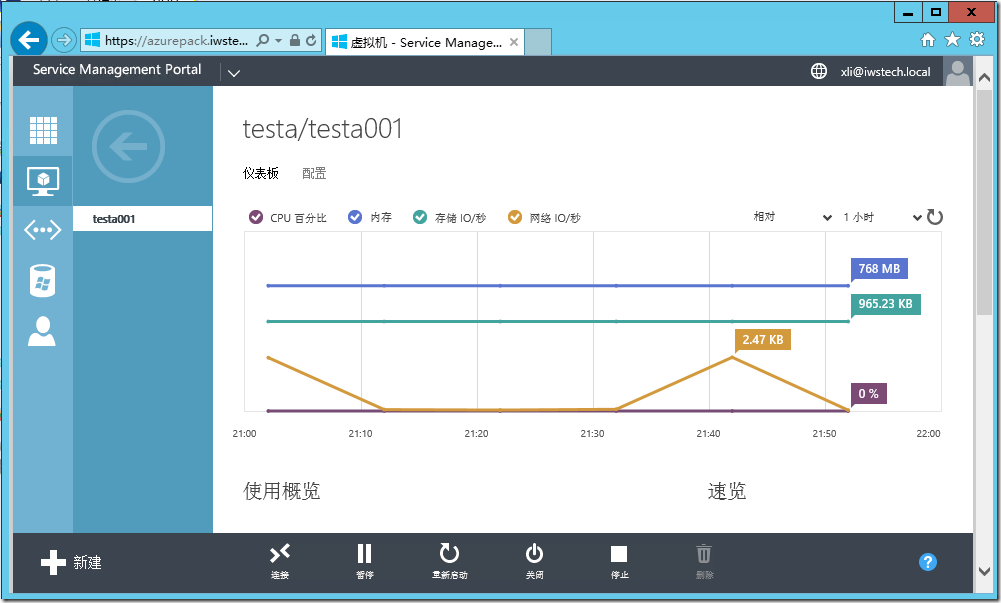Click the 965.23 KB storage value label
The height and width of the screenshot is (603, 1001).
tap(885, 304)
